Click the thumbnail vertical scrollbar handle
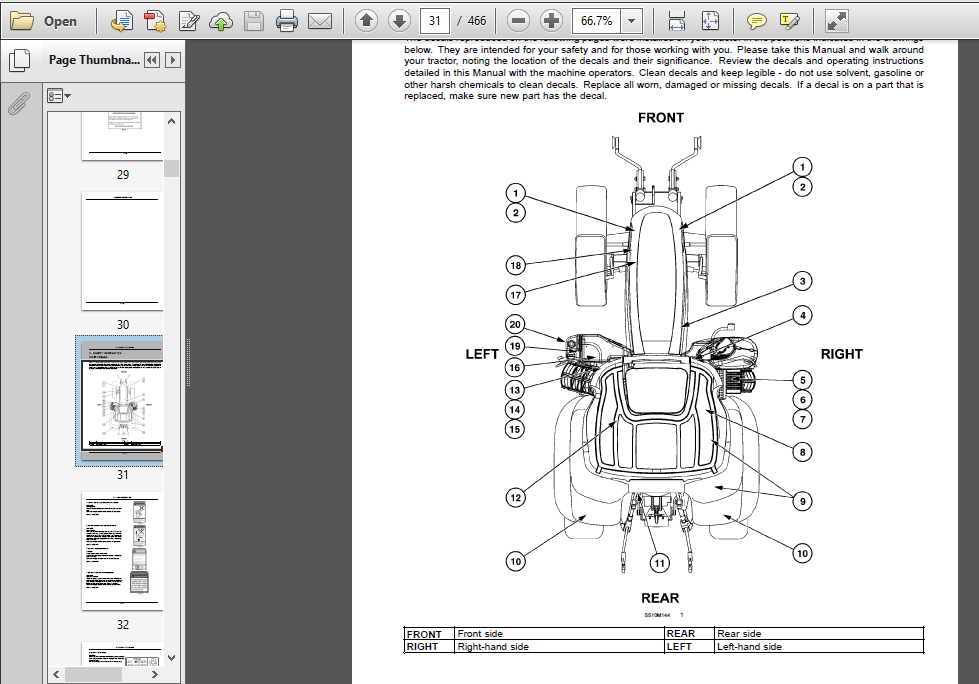Image resolution: width=979 pixels, height=684 pixels. click(x=172, y=169)
